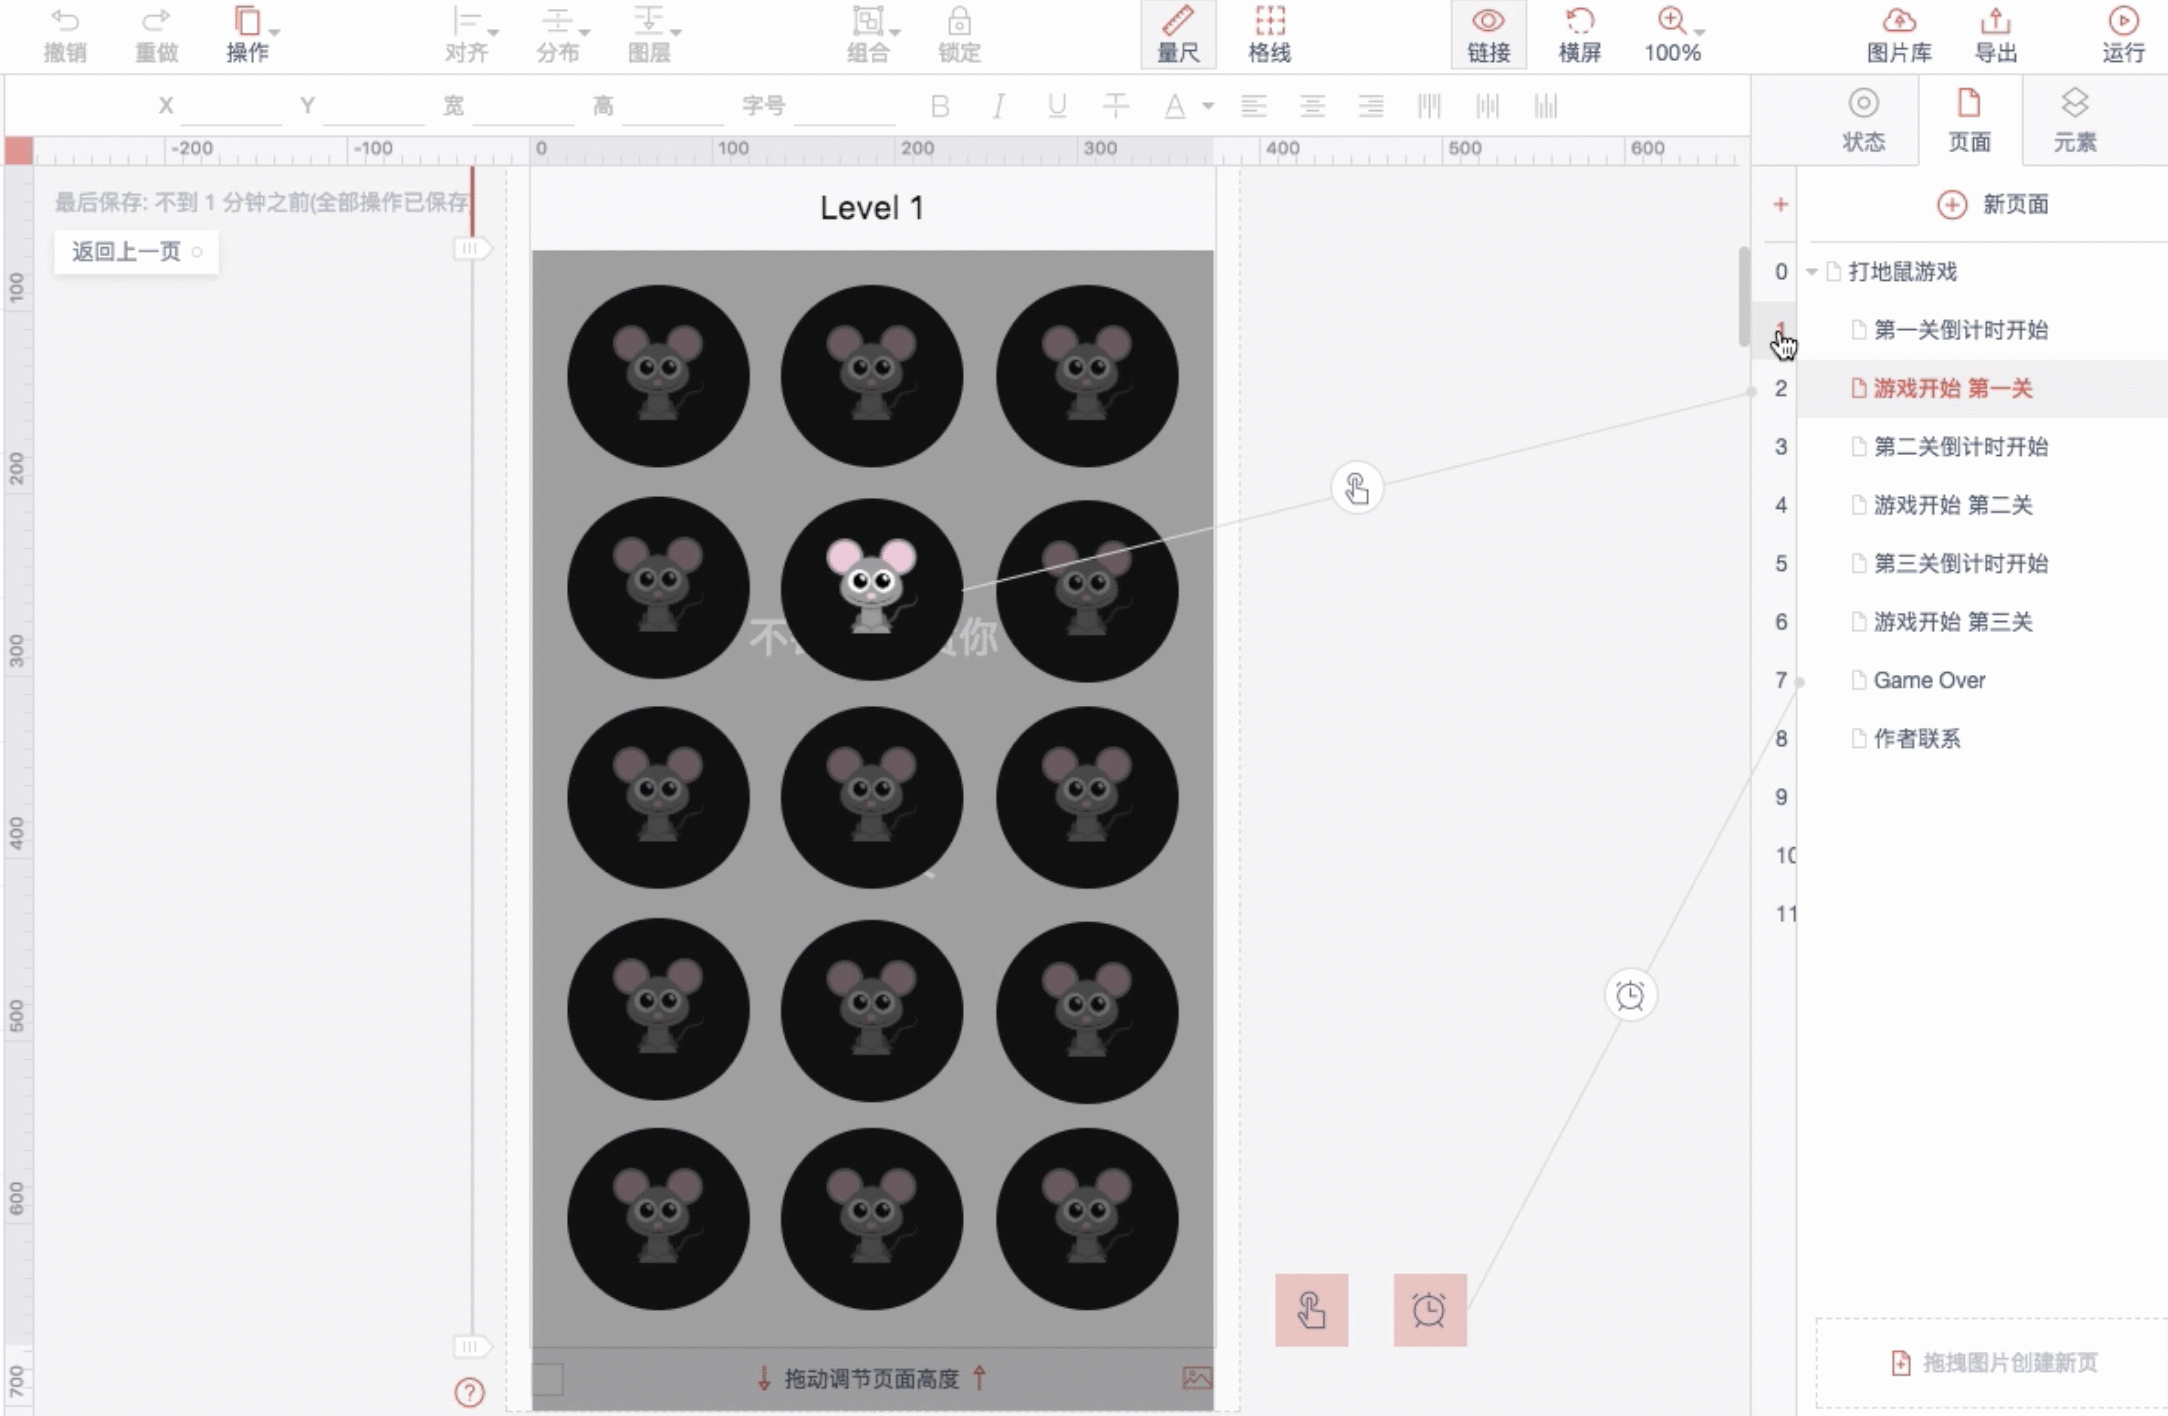Image resolution: width=2168 pixels, height=1416 pixels.
Task: Click 运行 to run the prototype
Action: tap(2123, 35)
